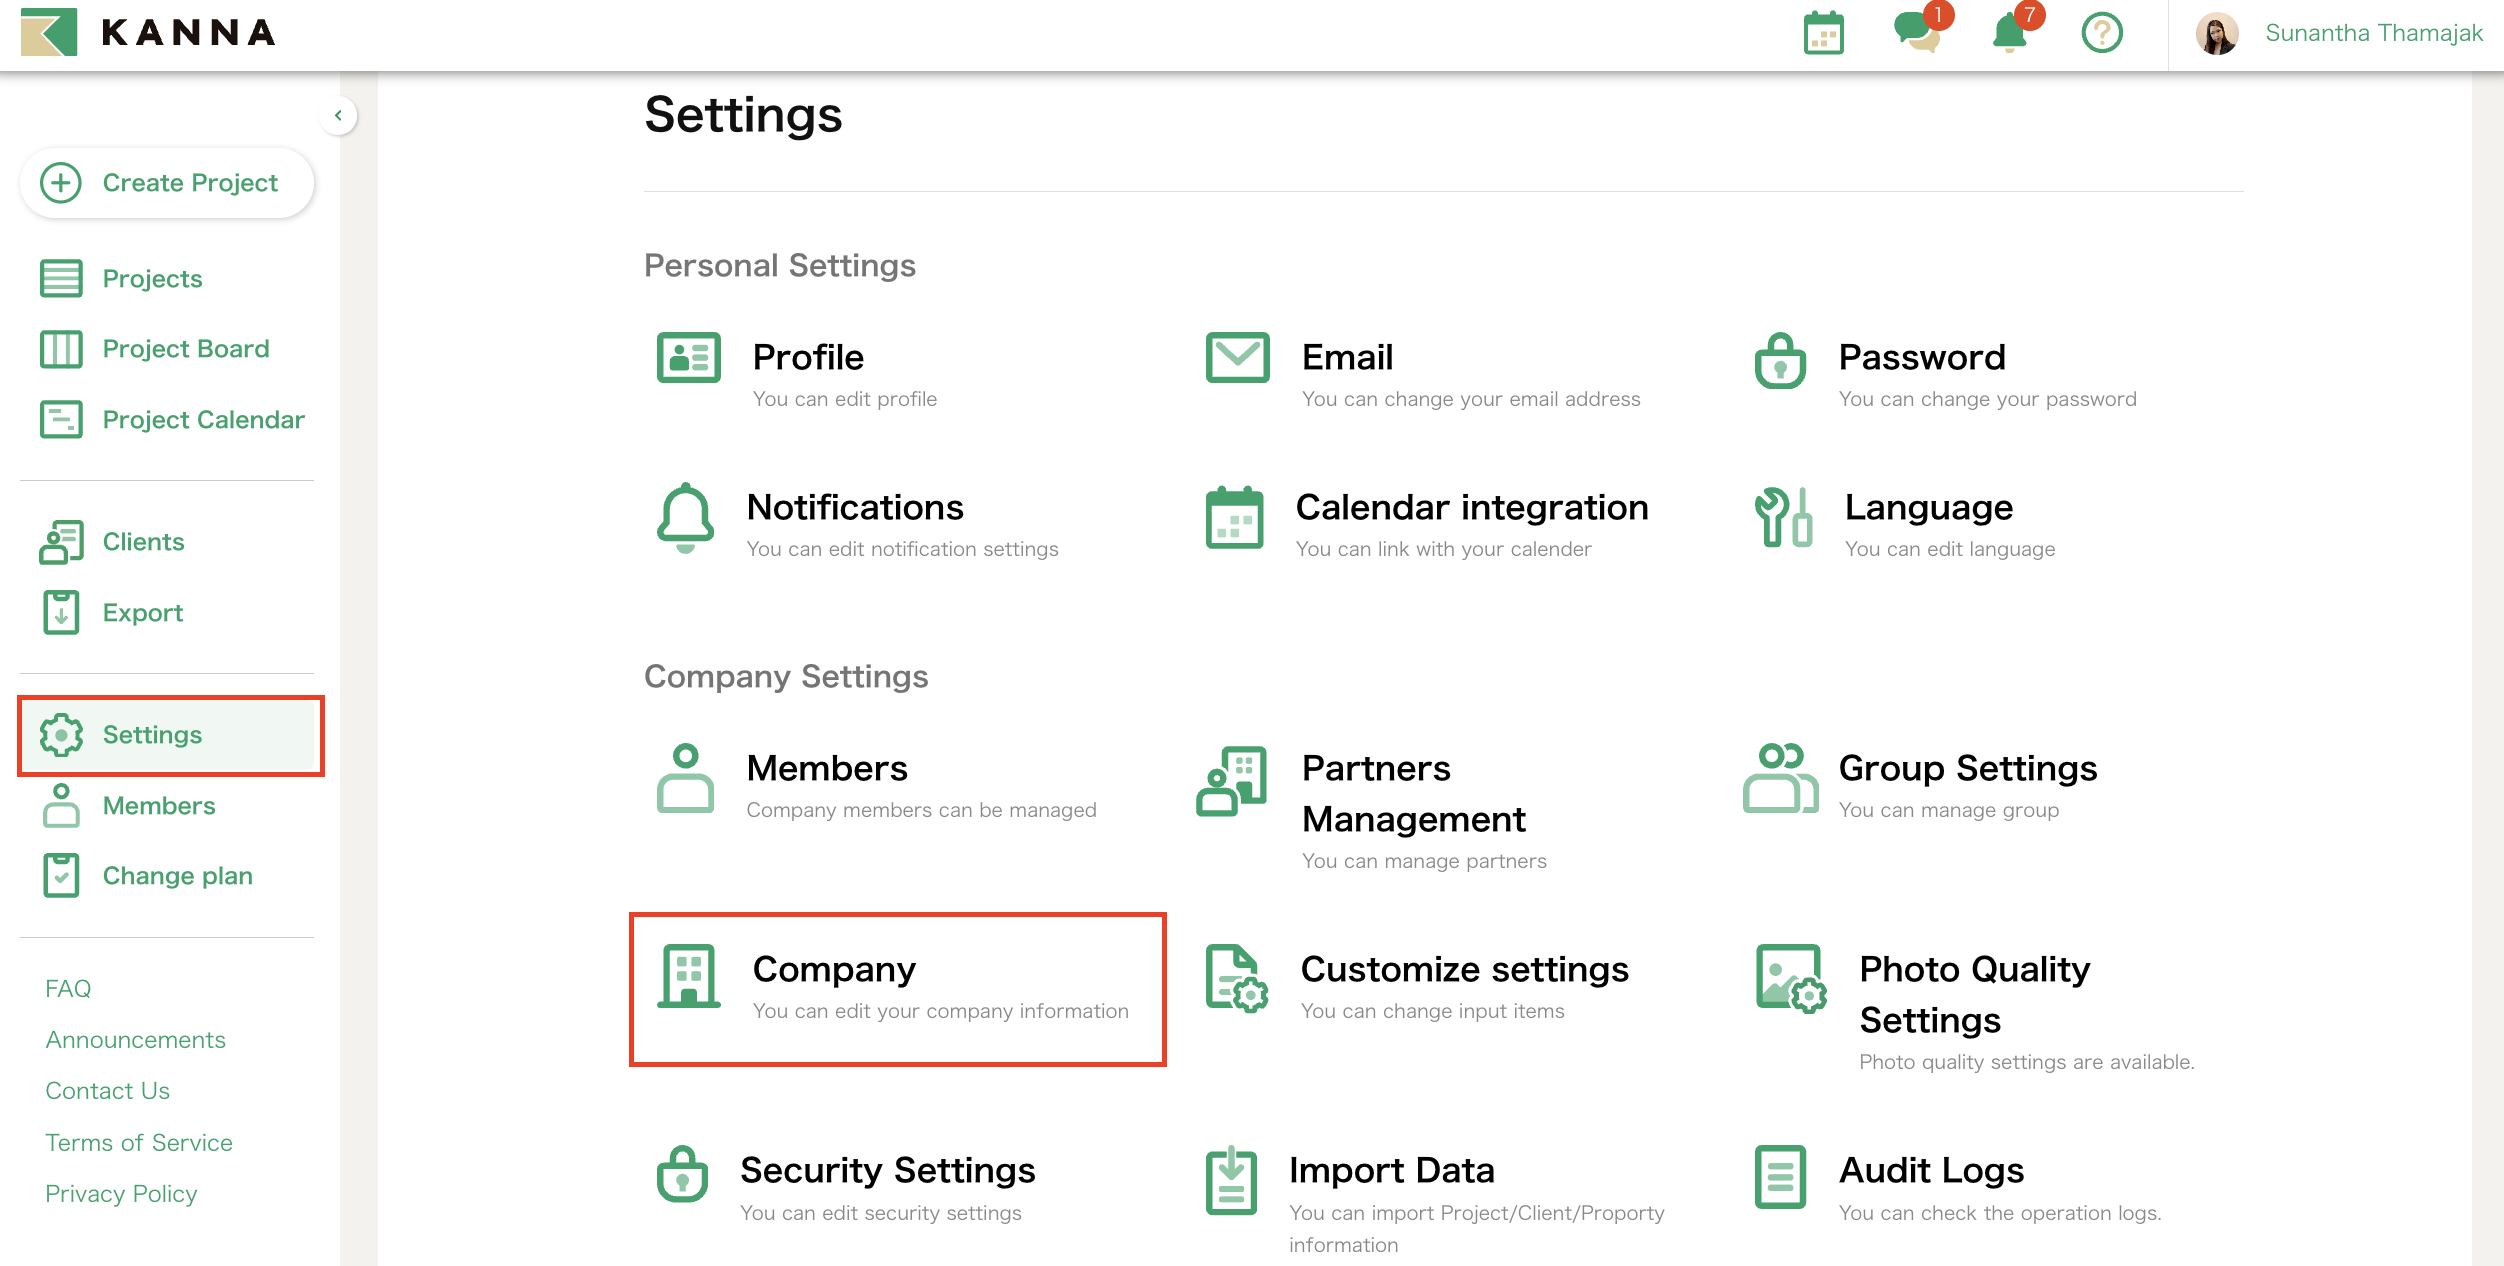Select Settings in the sidebar menu
Image resolution: width=2504 pixels, height=1266 pixels.
[152, 735]
